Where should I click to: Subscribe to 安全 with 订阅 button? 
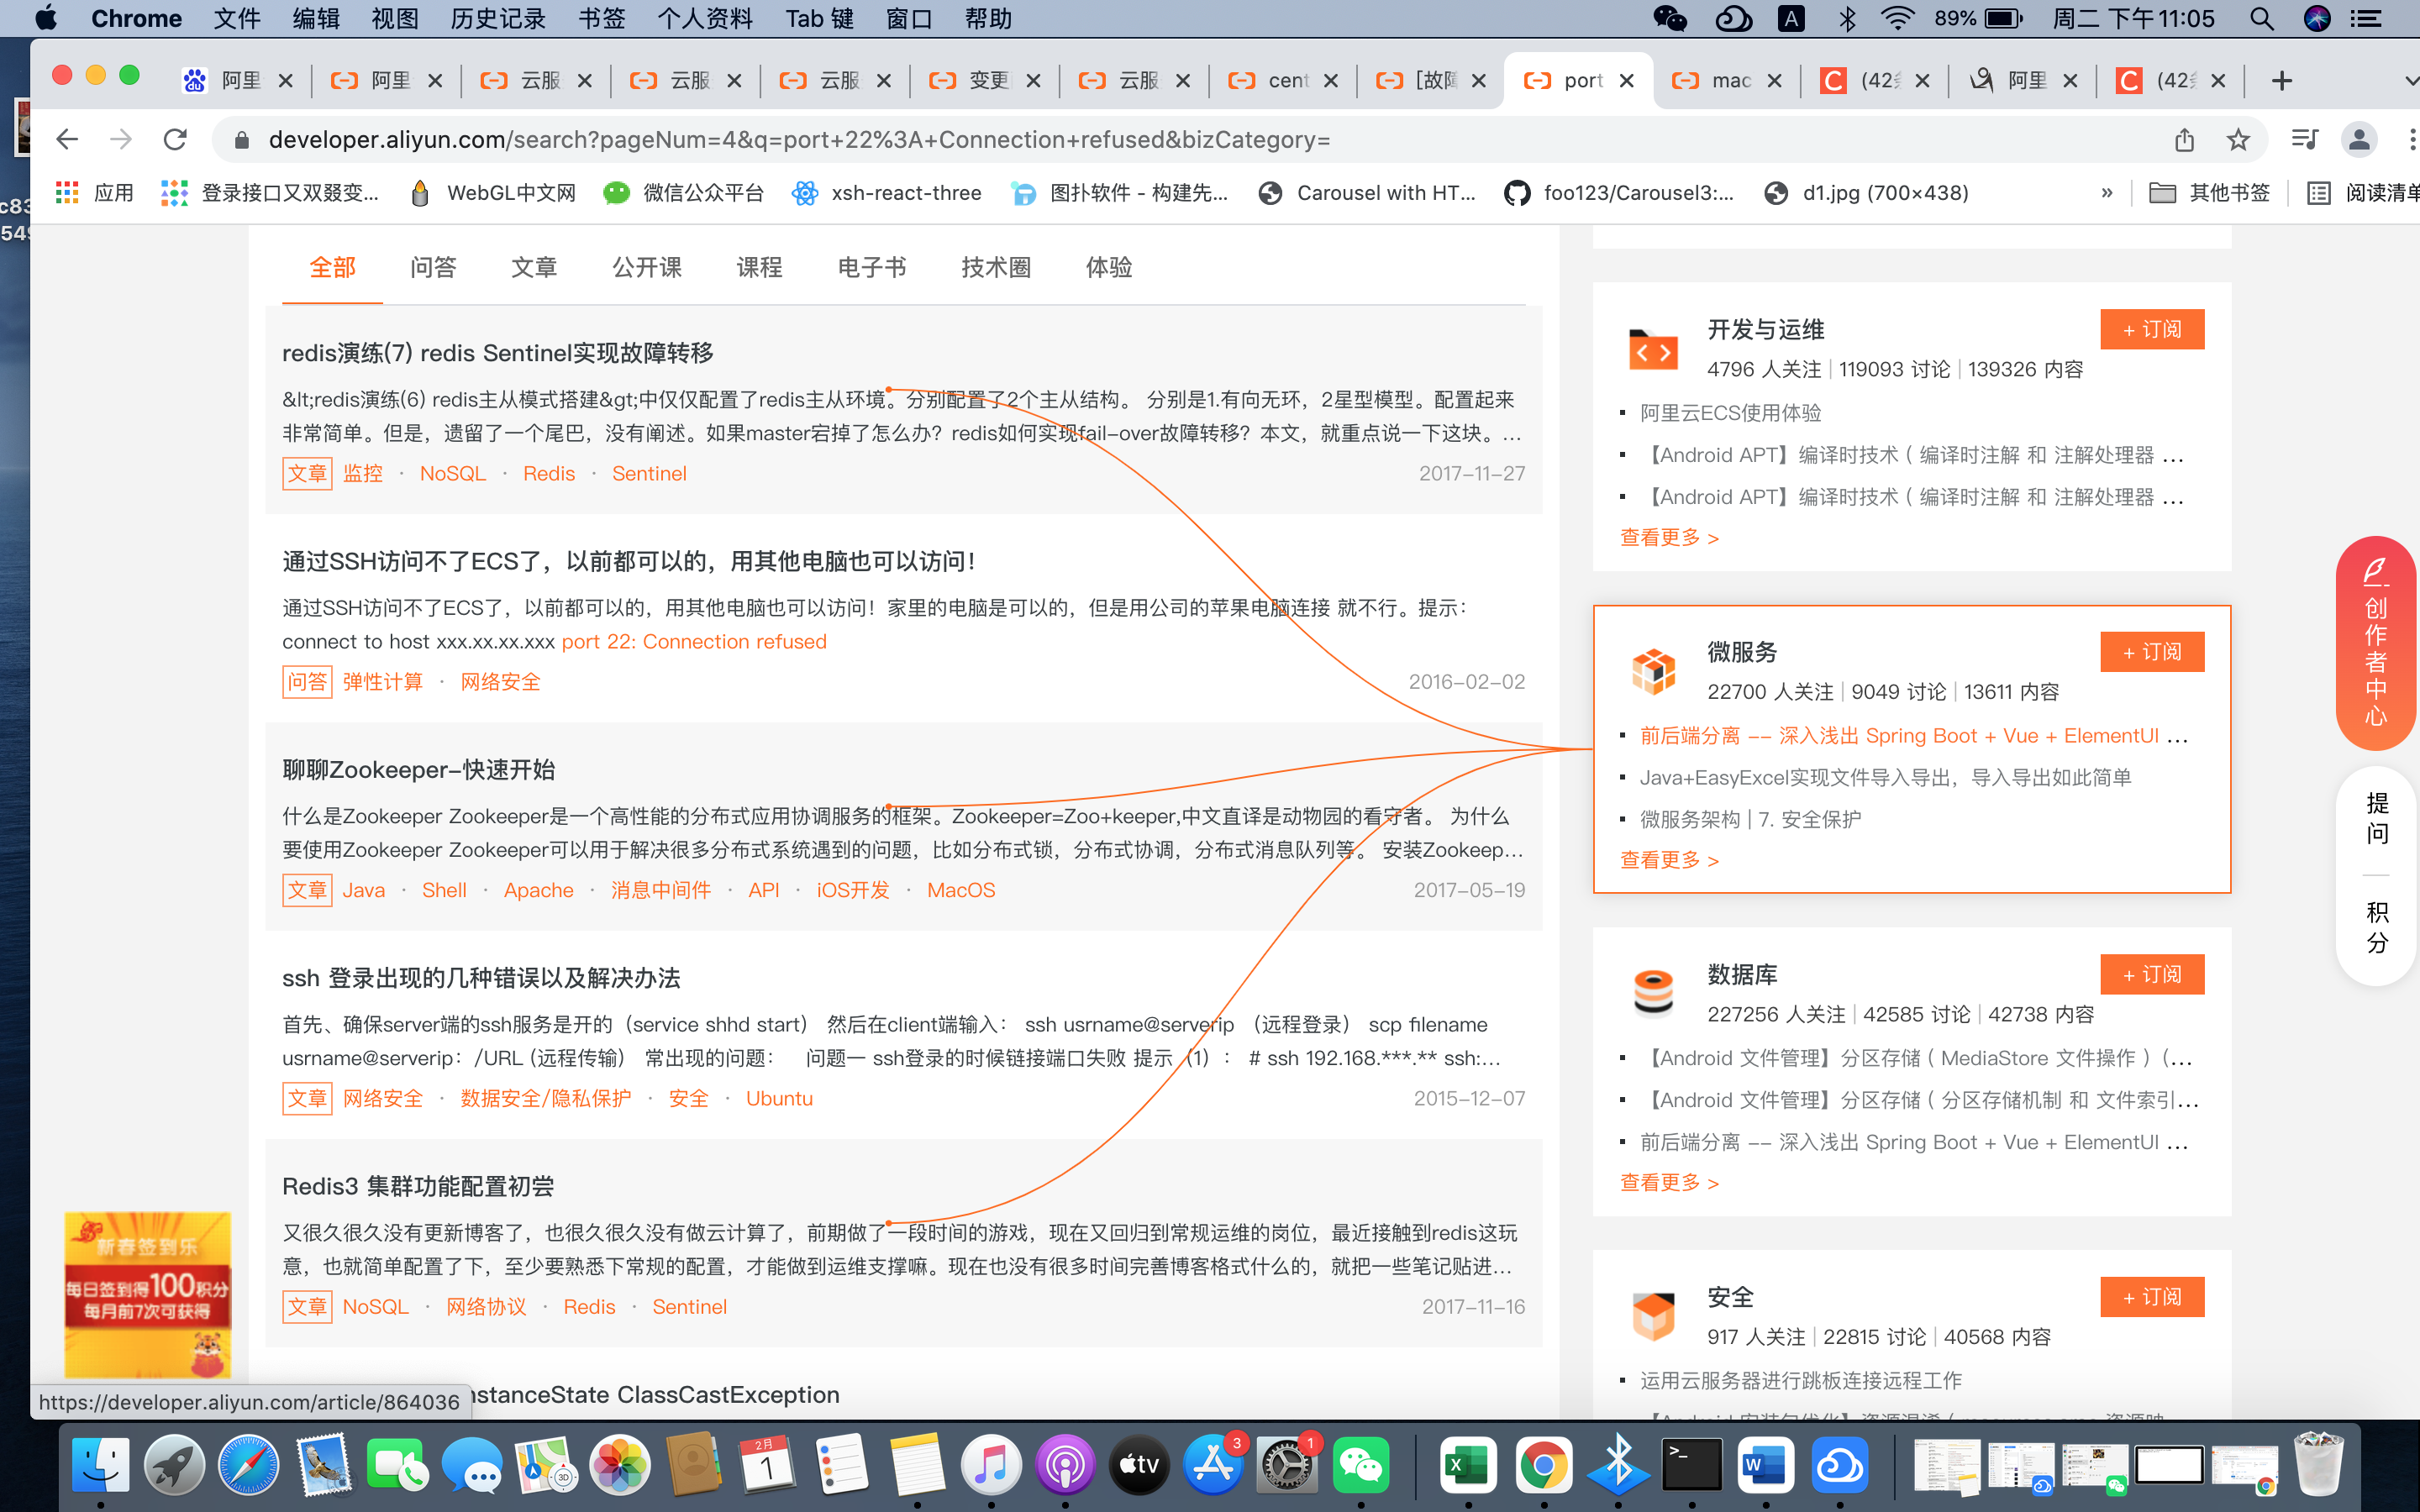click(x=2152, y=1296)
